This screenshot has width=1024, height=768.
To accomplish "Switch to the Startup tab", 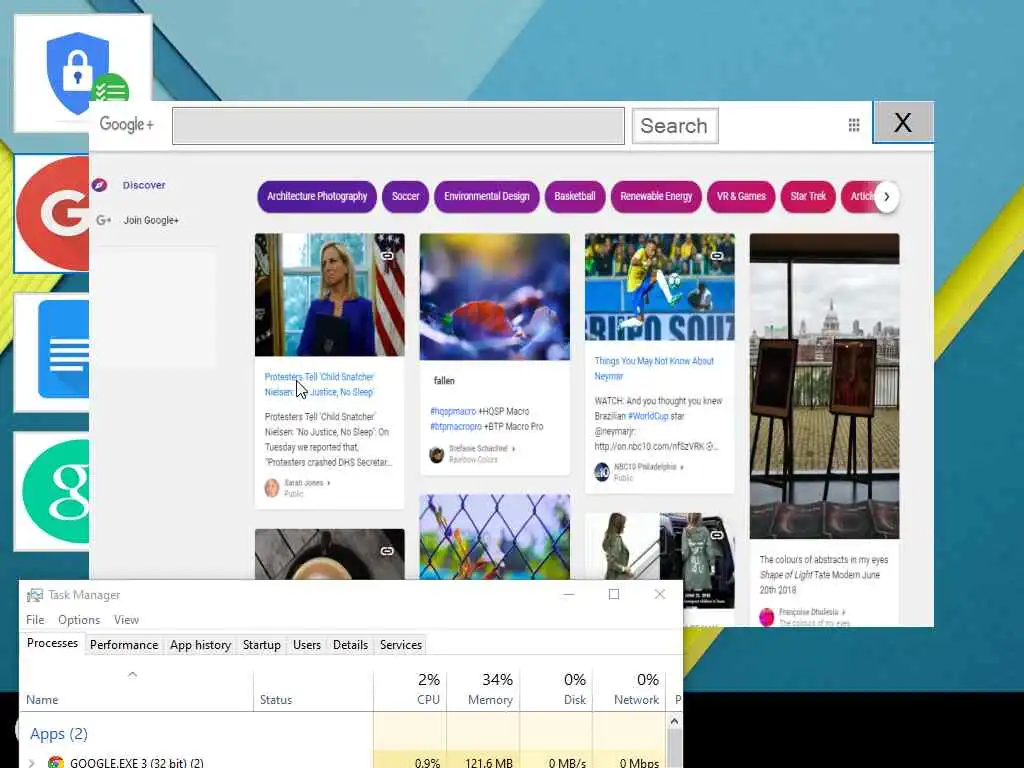I will point(262,645).
